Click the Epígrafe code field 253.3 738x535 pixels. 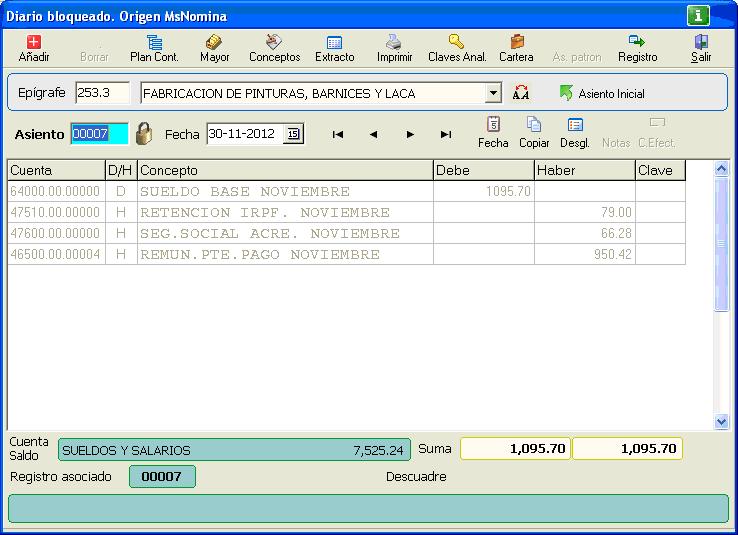click(x=103, y=93)
